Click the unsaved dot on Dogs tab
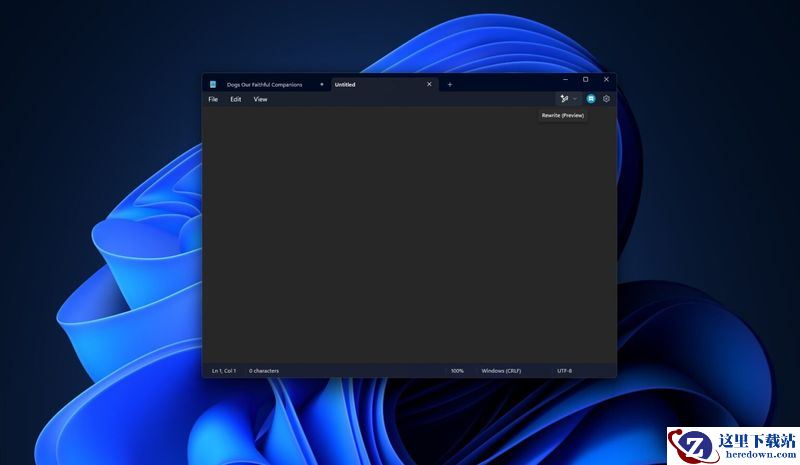 [321, 84]
